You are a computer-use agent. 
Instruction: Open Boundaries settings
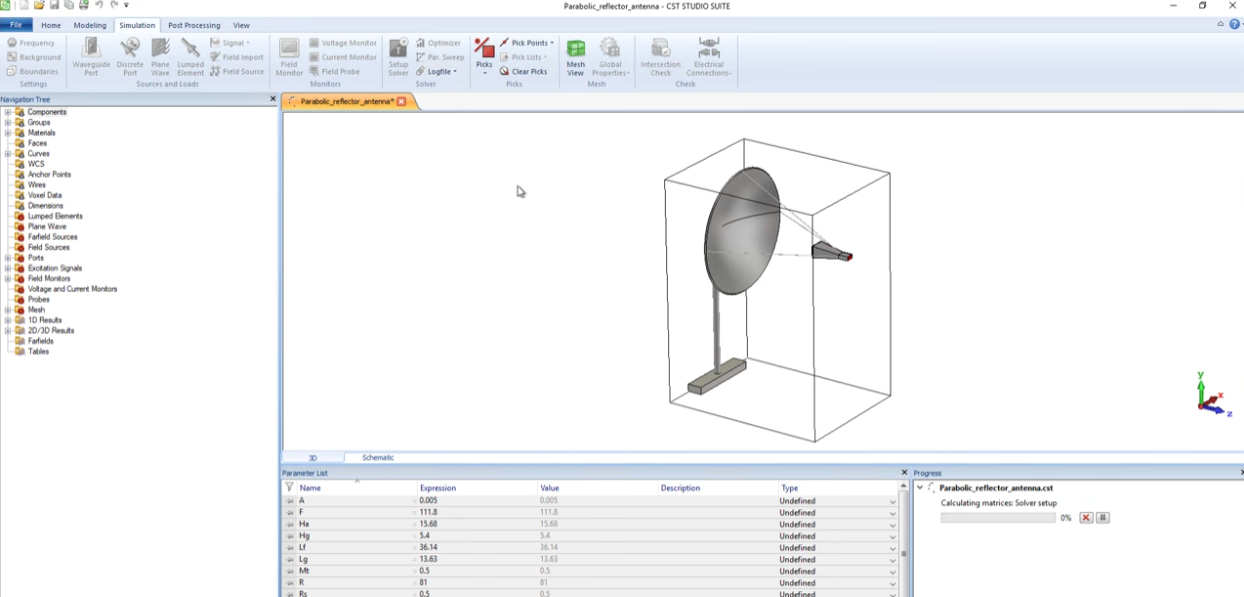pyautogui.click(x=32, y=71)
